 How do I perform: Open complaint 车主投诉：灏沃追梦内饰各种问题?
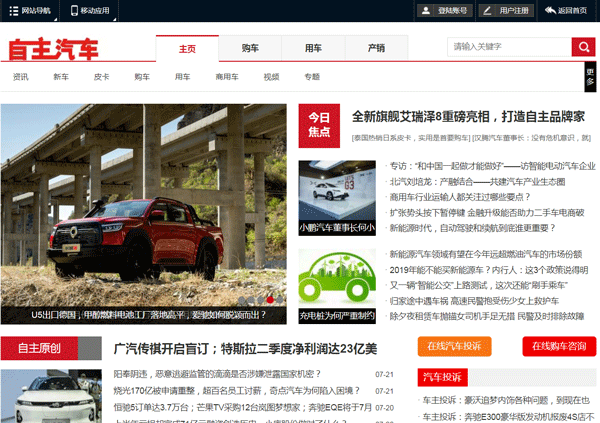point(506,400)
